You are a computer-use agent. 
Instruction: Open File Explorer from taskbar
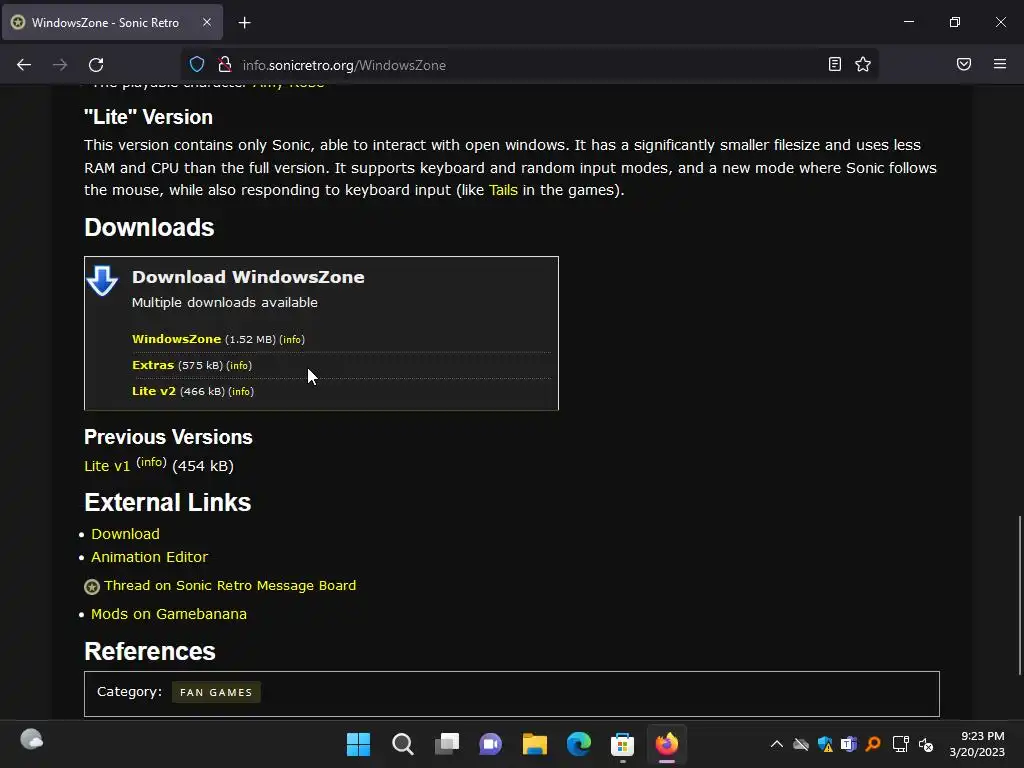[x=534, y=744]
